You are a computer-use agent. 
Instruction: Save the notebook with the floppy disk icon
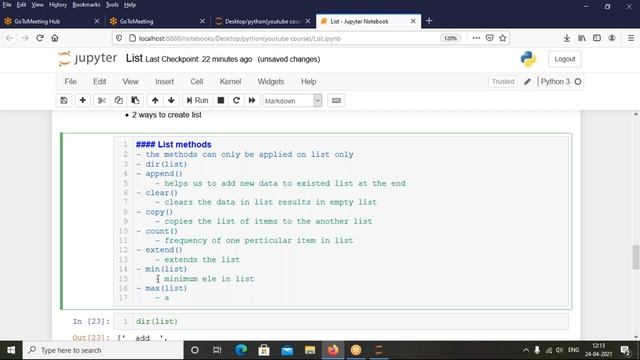(x=64, y=100)
